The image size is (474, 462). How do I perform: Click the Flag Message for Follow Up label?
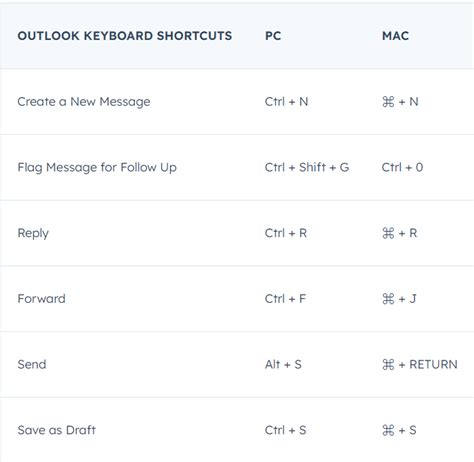[x=97, y=167]
